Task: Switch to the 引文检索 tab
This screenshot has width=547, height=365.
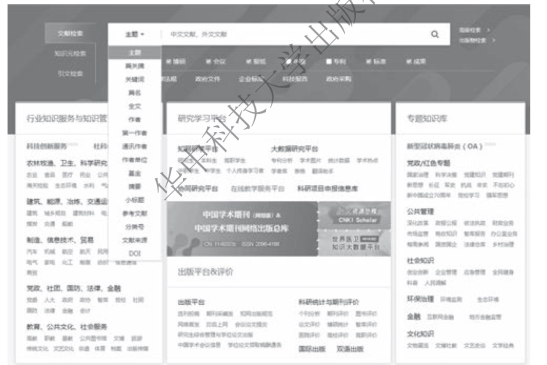Action: pos(70,73)
